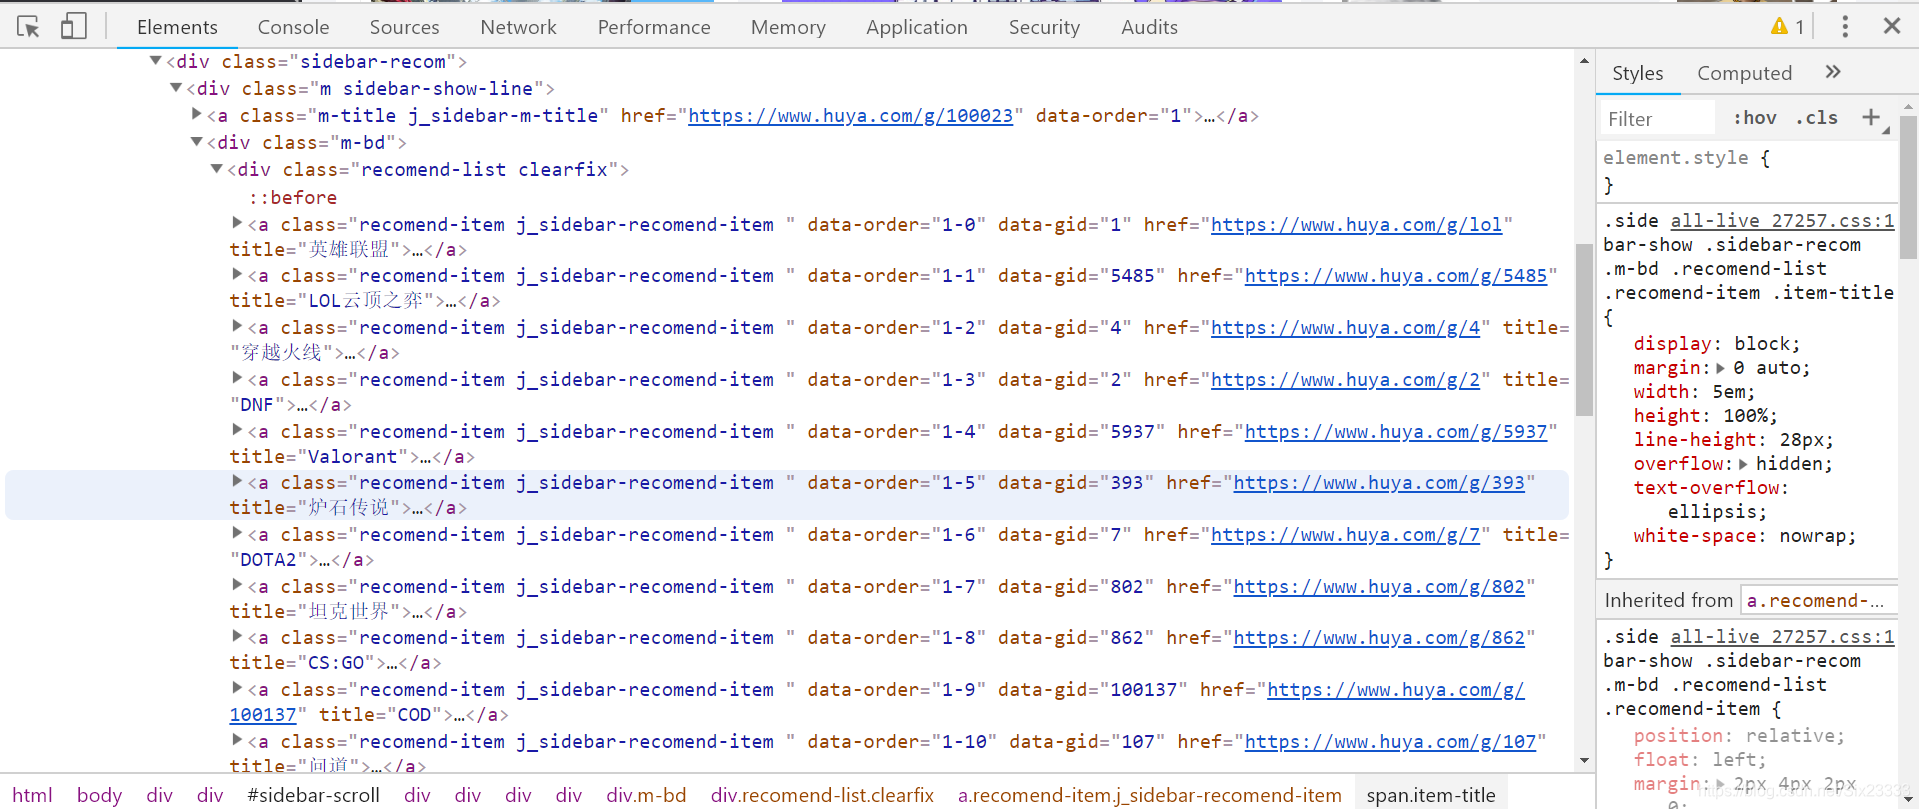Select the span.item-title breadcrumb
Viewport: 1920px width, 809px height.
(1431, 795)
